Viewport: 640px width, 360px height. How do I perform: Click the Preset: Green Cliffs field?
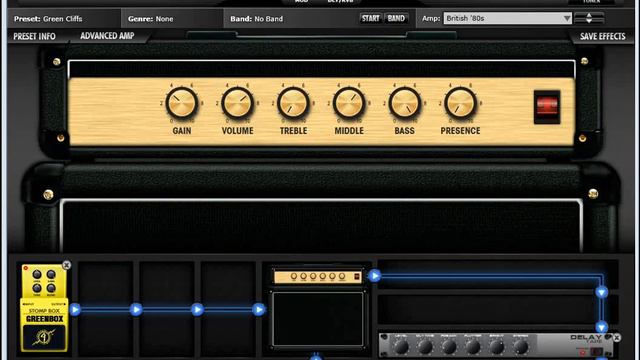pos(64,19)
